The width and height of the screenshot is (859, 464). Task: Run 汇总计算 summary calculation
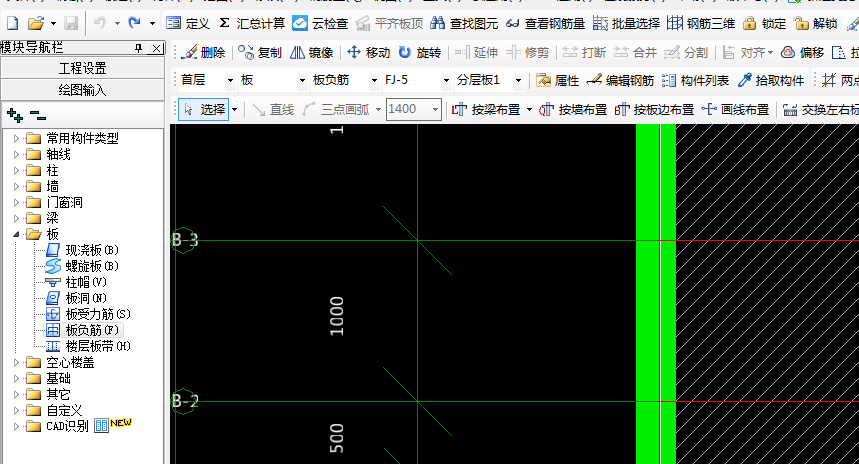pos(252,23)
